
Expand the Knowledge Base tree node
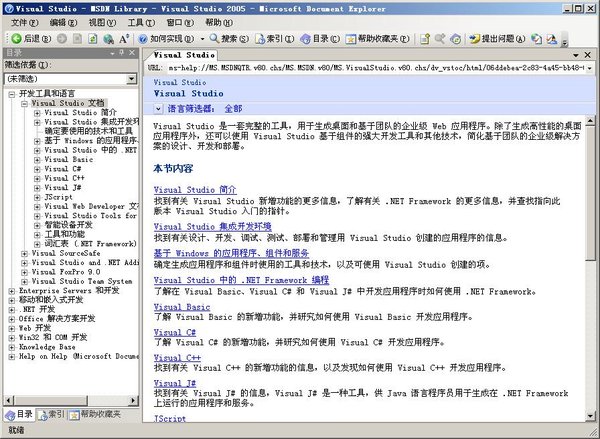[x=12, y=347]
